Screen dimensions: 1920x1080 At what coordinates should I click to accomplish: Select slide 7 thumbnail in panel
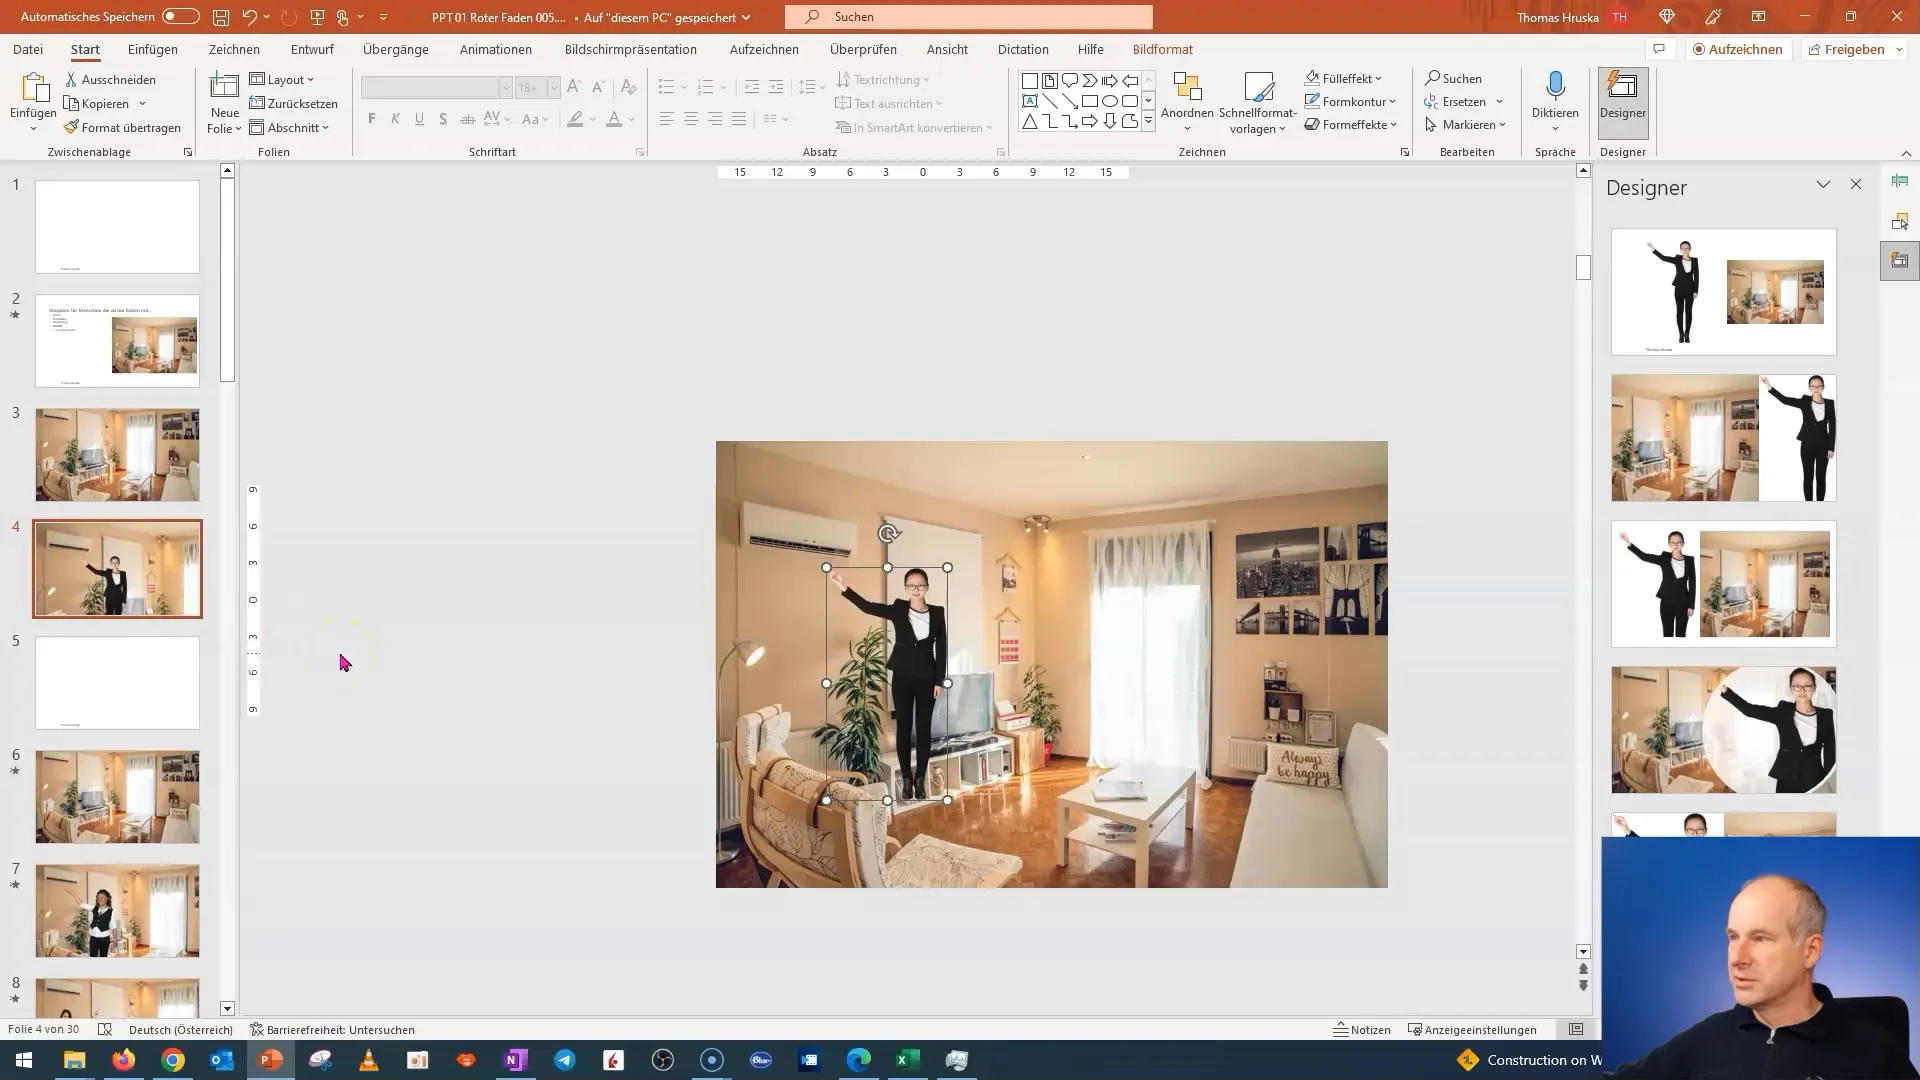tap(117, 911)
